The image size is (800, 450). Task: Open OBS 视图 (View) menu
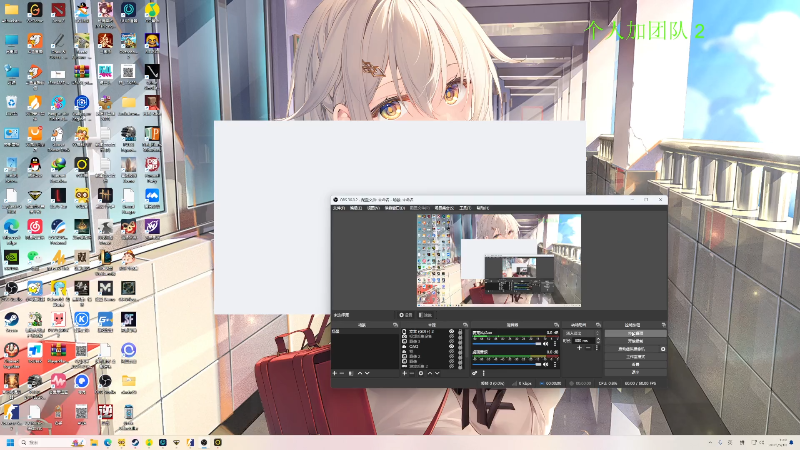point(373,208)
